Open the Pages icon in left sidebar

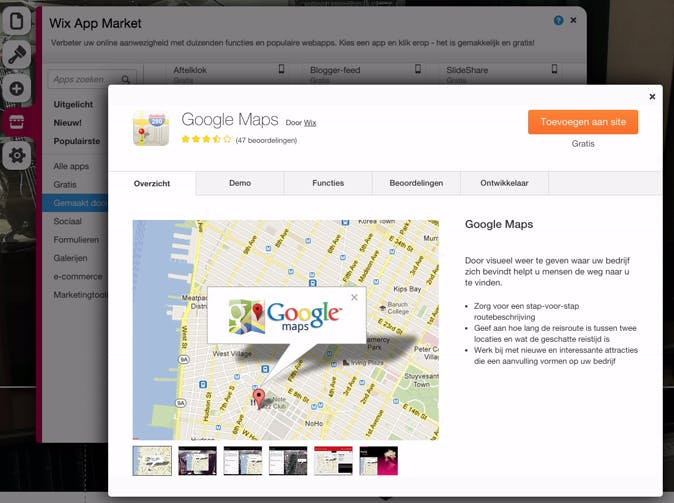[16, 21]
